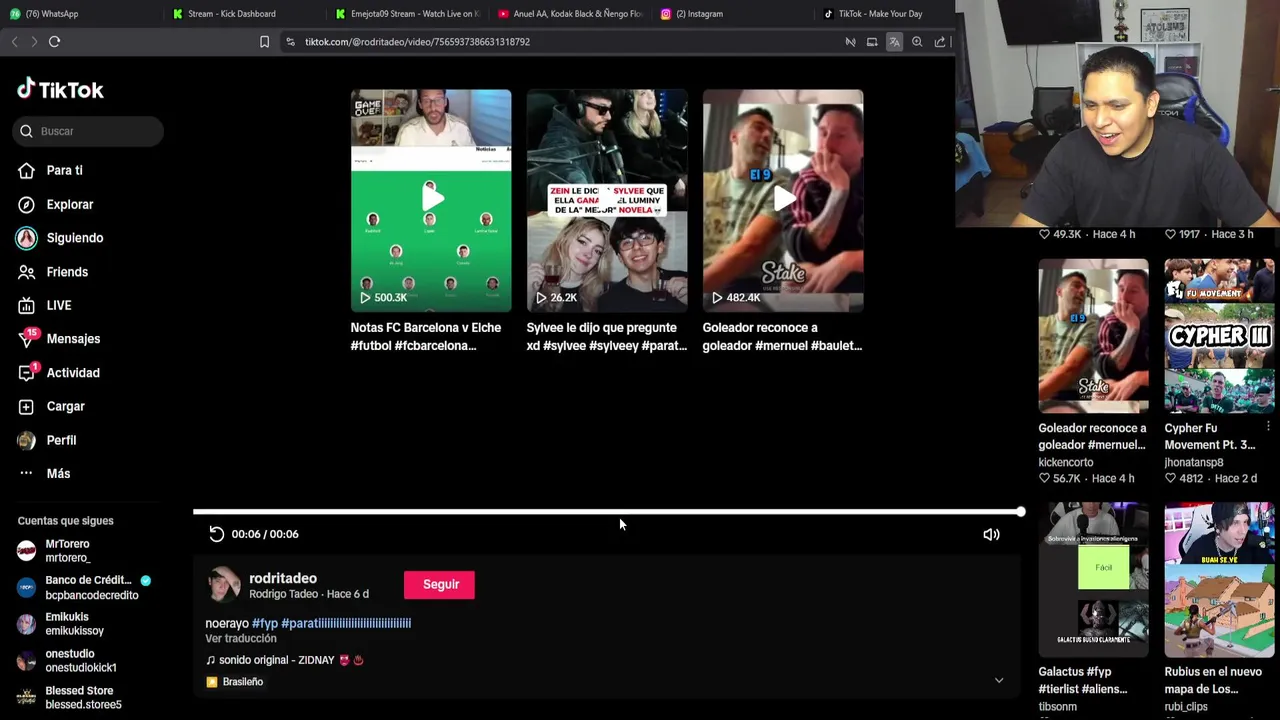Play Goleador reconoce a goleador center video
This screenshot has height=720, width=1280.
click(783, 200)
